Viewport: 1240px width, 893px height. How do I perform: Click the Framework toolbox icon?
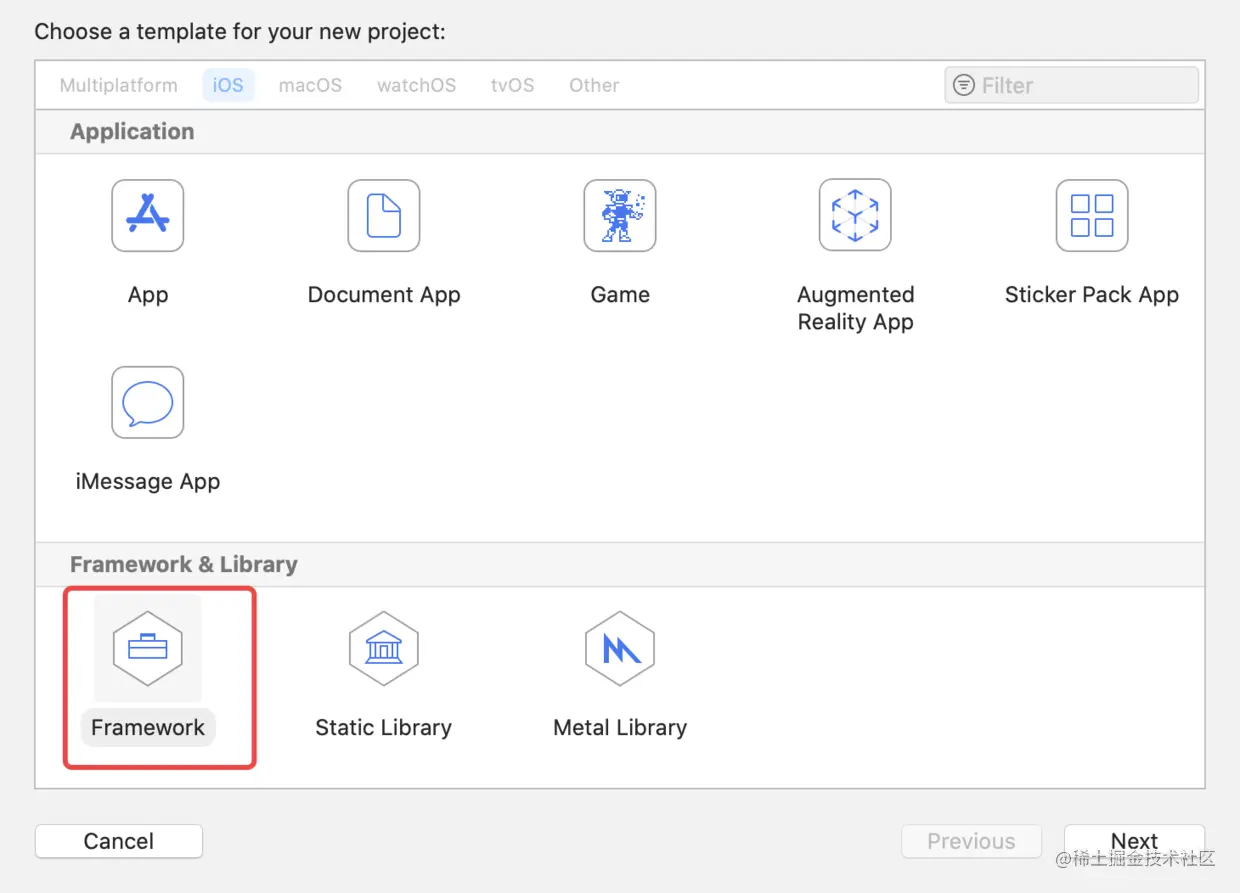click(148, 649)
